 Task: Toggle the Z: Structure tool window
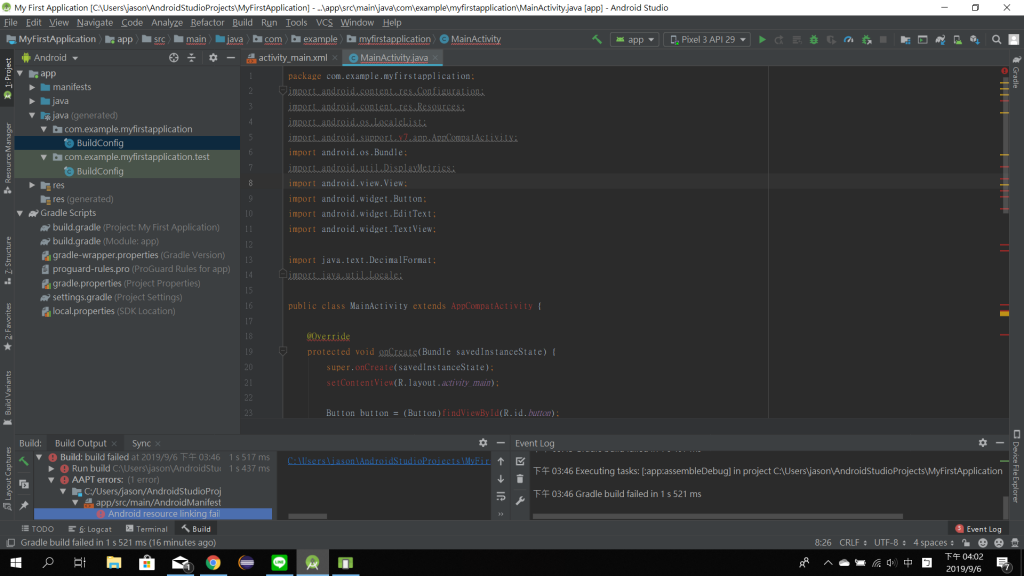coord(8,260)
